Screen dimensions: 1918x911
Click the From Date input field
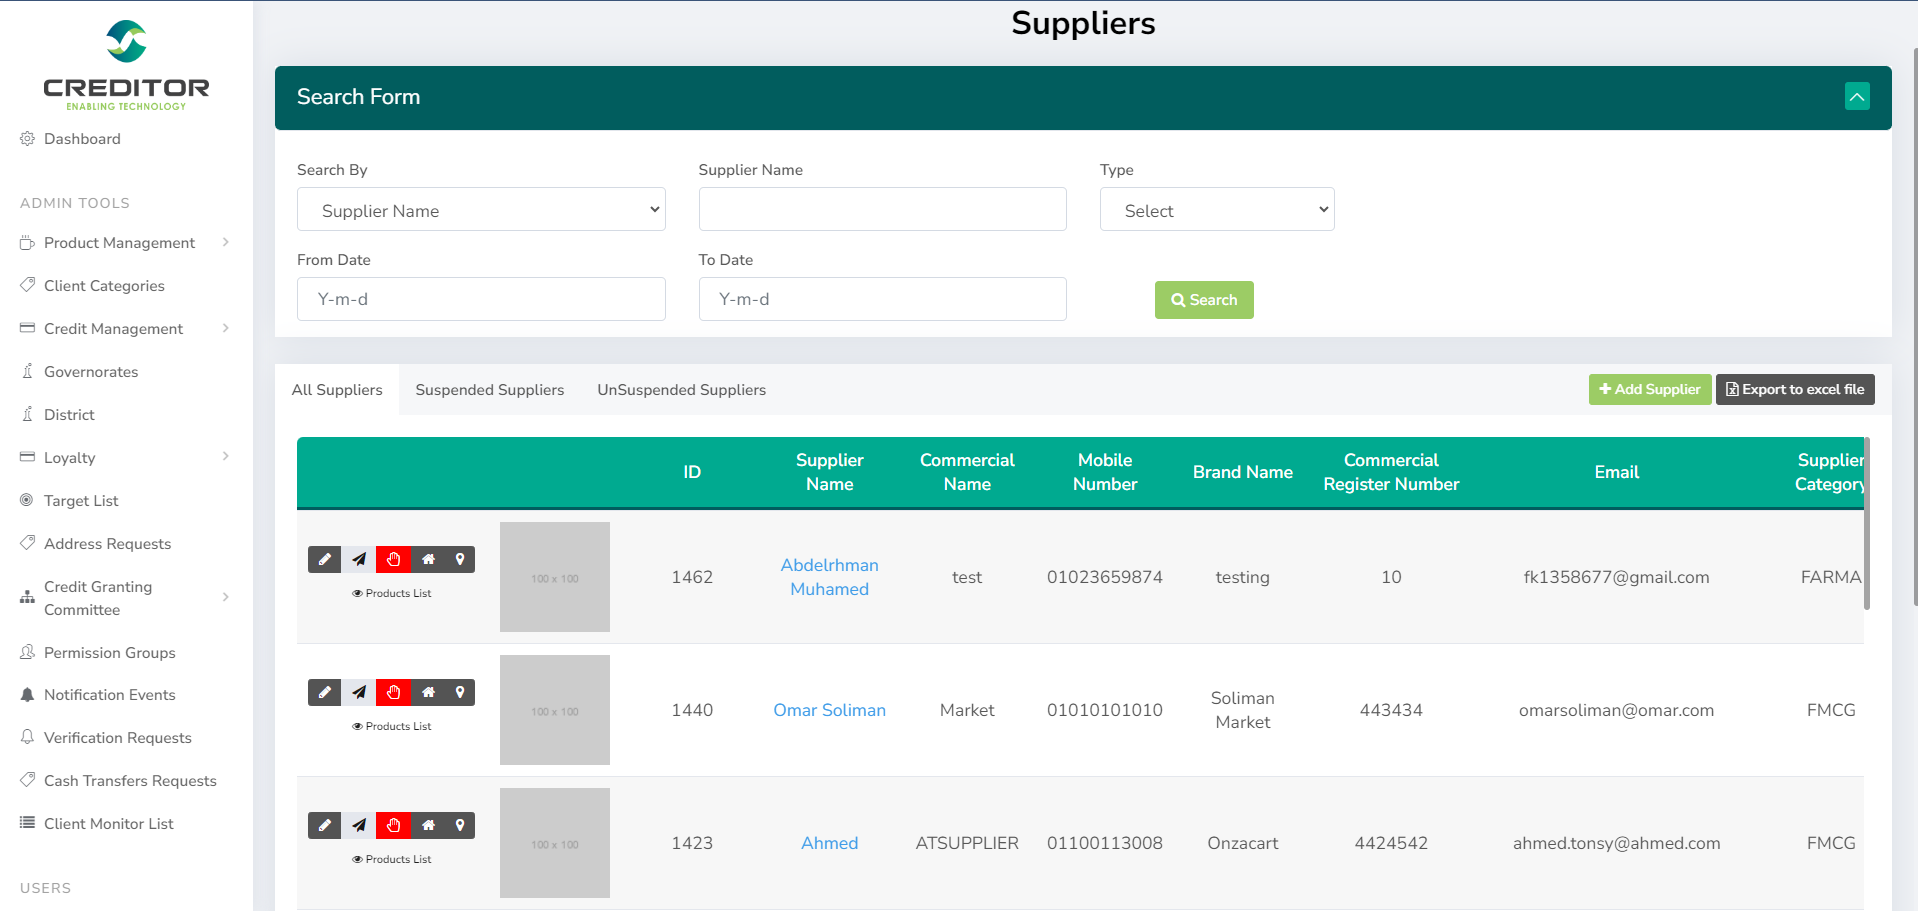pyautogui.click(x=481, y=299)
